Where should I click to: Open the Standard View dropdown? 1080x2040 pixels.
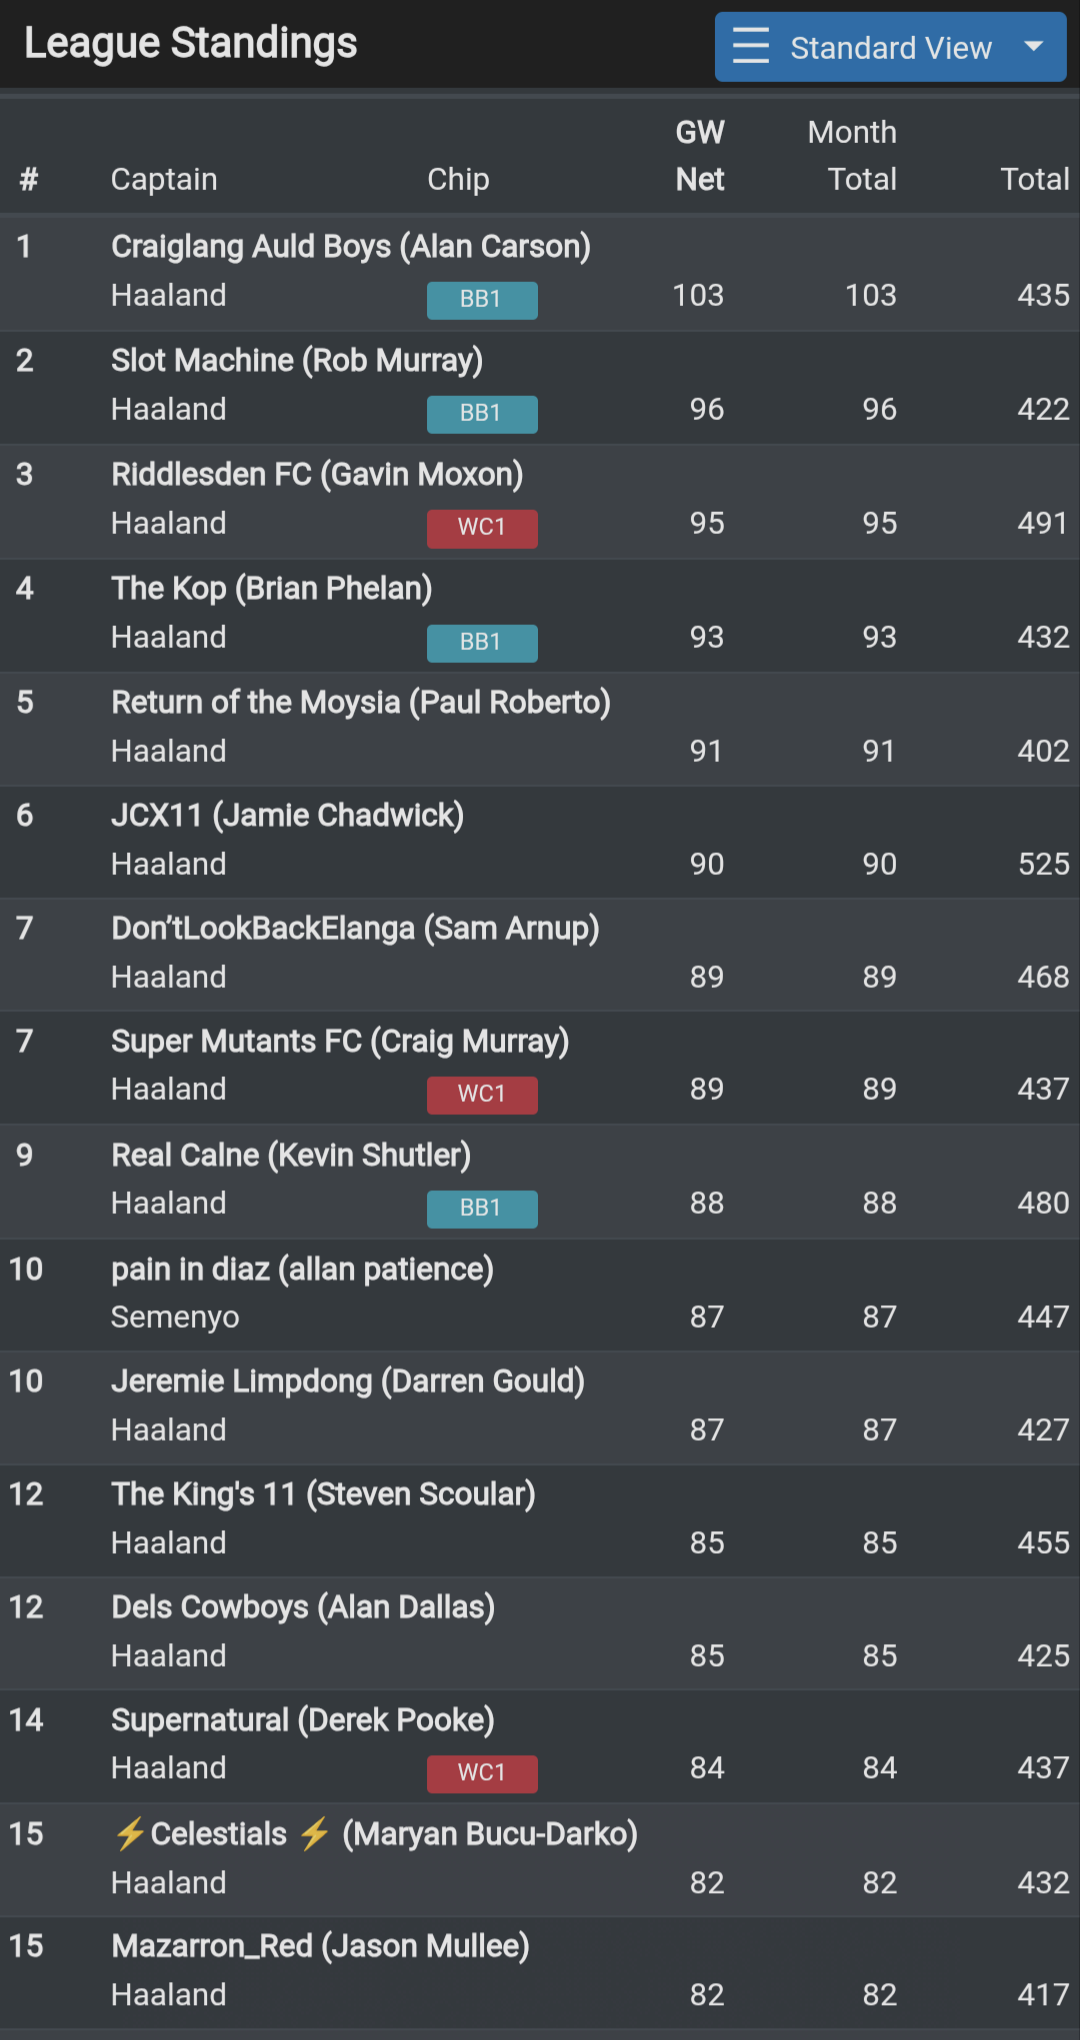[x=890, y=47]
